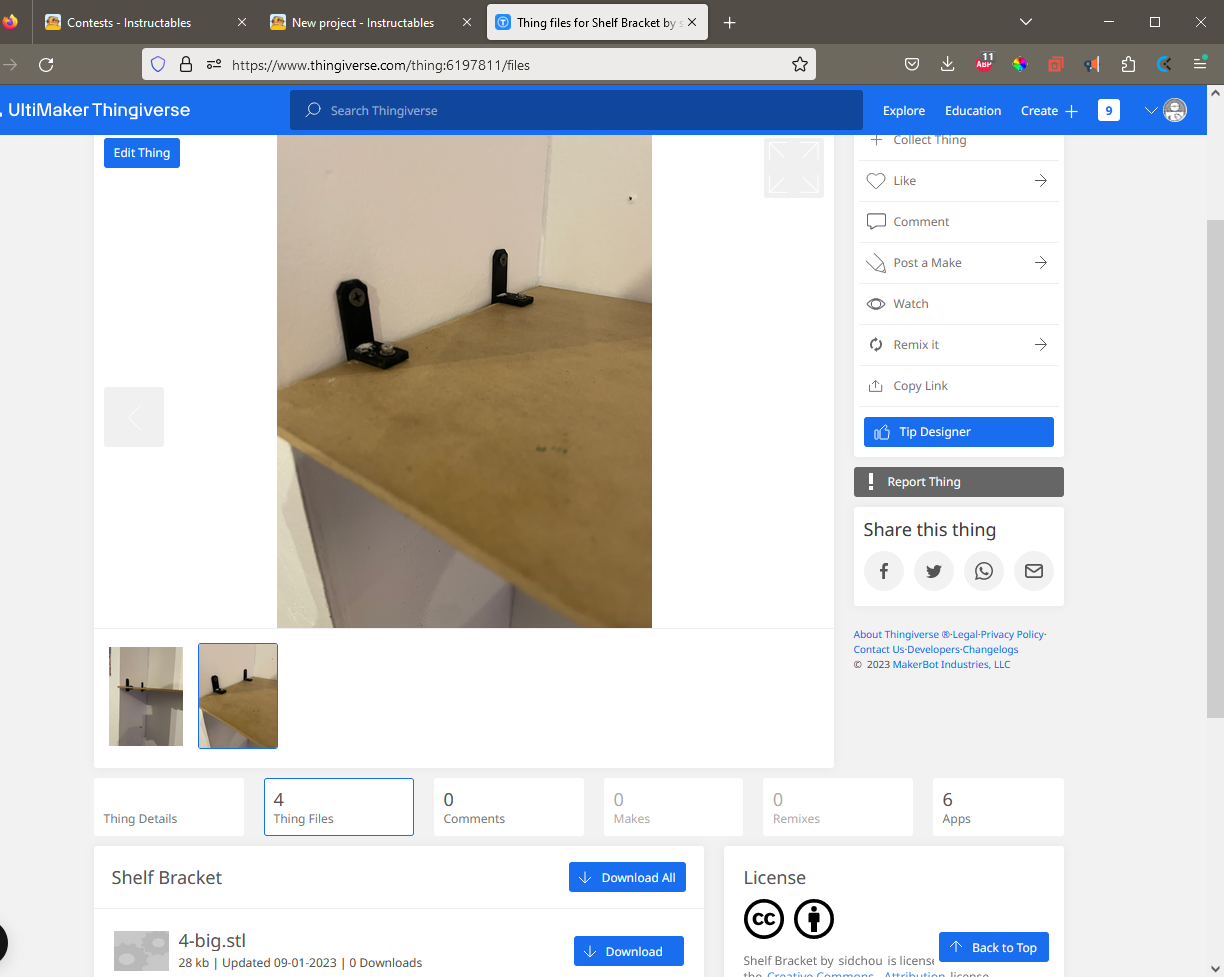Open the list all tabs chevron
Image resolution: width=1224 pixels, height=977 pixels.
[1026, 22]
